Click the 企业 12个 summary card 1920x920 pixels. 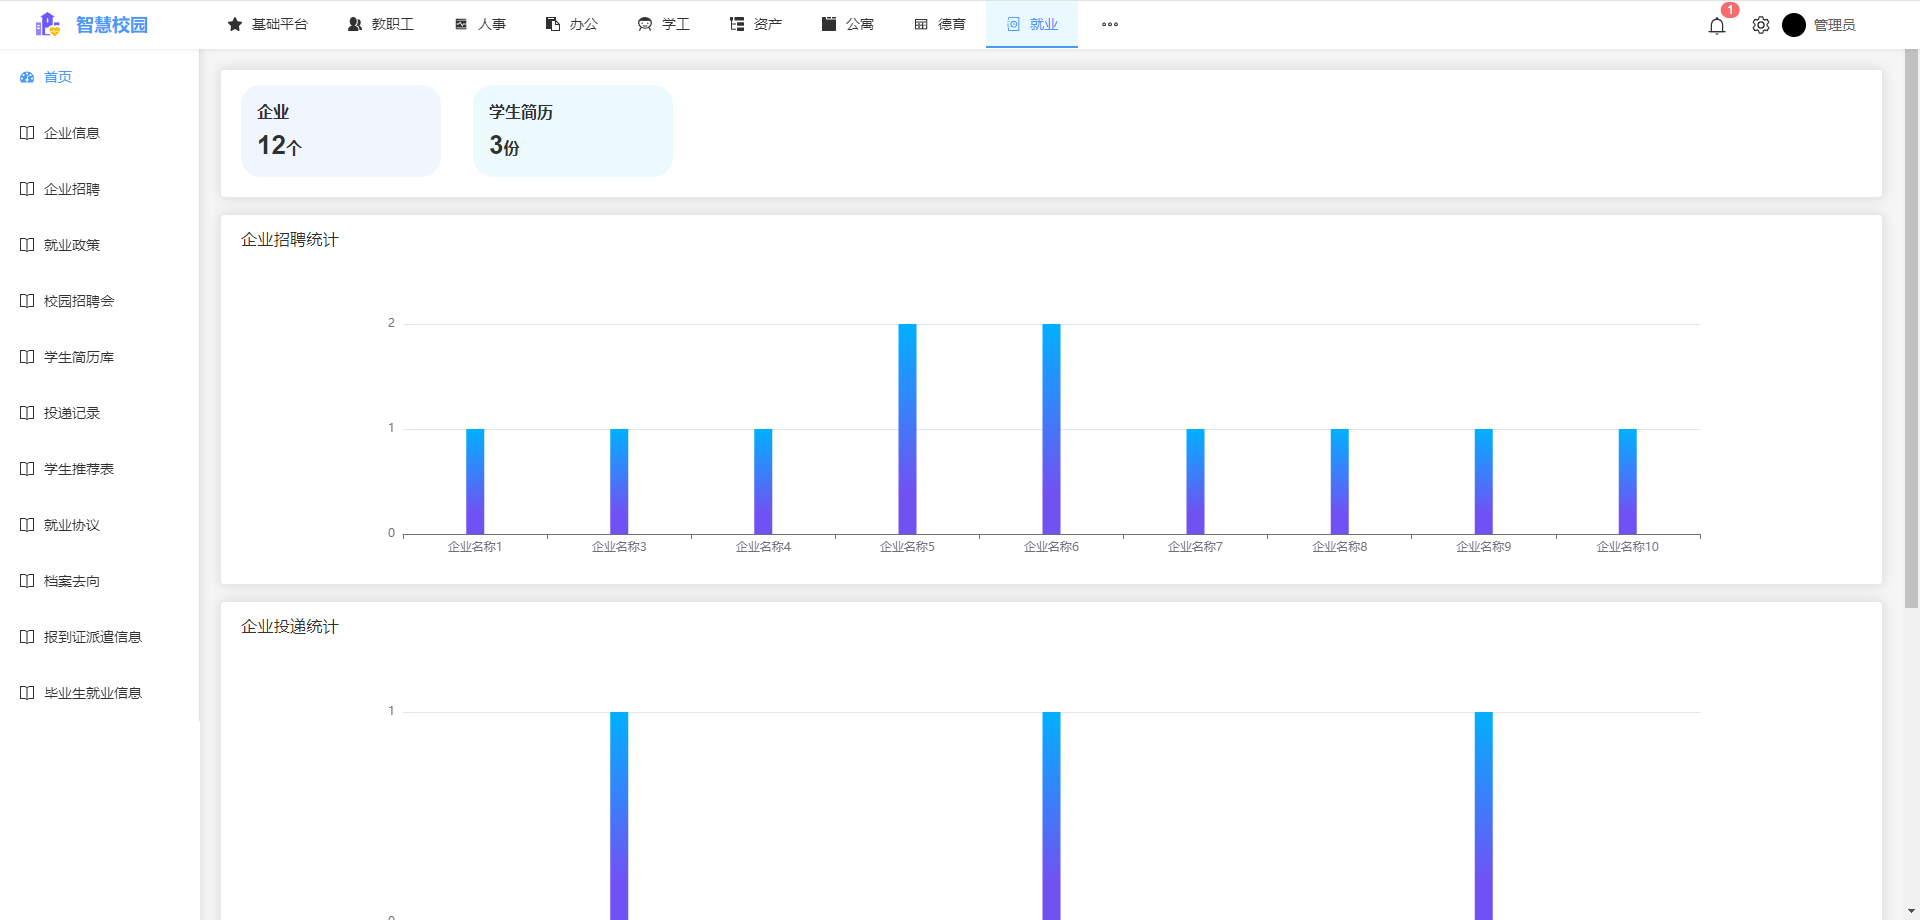pos(340,131)
